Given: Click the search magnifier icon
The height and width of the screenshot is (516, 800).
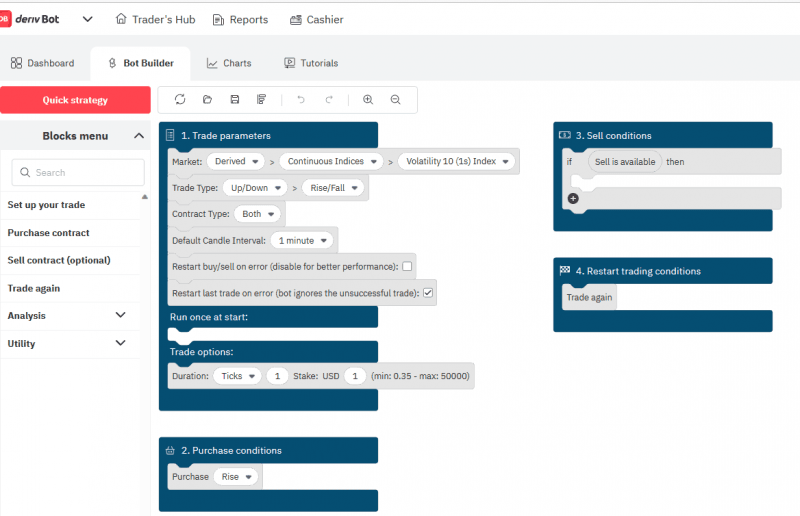Looking at the screenshot, I should [x=25, y=173].
